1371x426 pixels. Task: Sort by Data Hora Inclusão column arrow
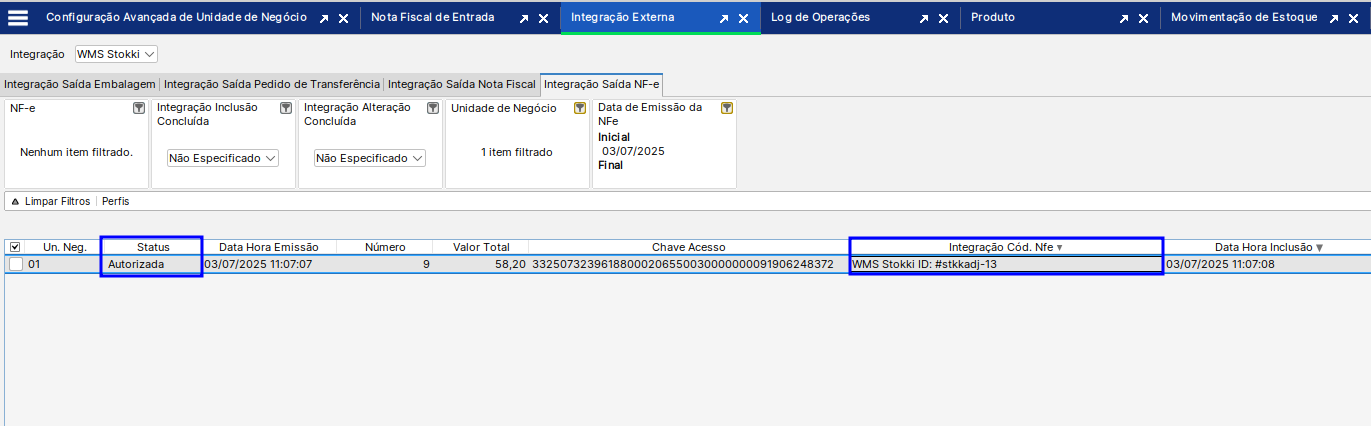(1319, 247)
